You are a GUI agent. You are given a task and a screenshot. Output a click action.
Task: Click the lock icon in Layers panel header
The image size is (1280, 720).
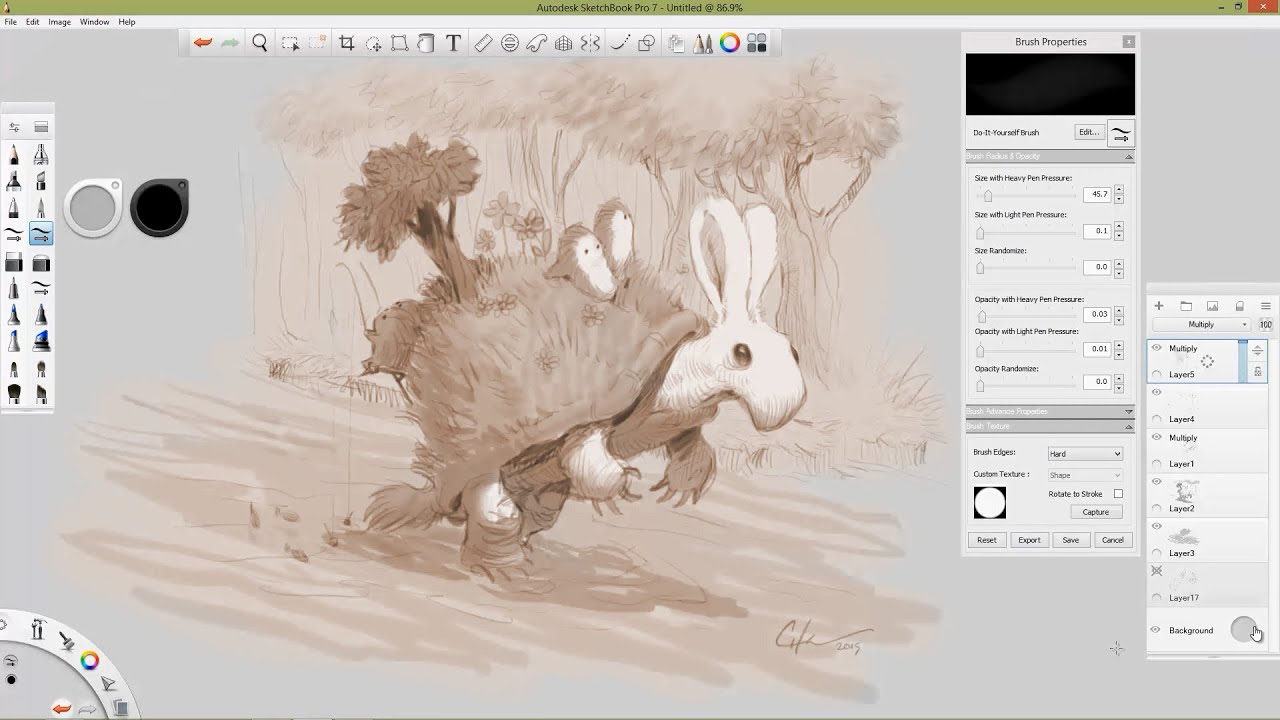(1239, 306)
